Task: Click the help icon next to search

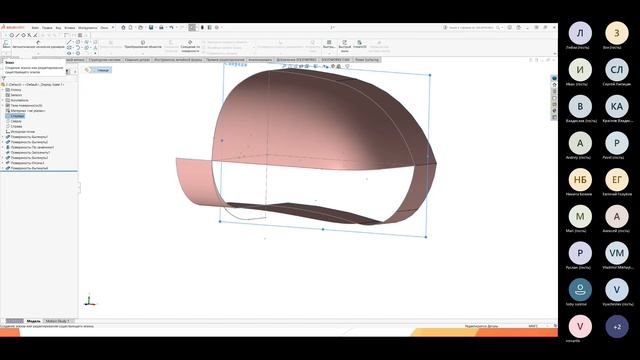Action: click(x=509, y=27)
